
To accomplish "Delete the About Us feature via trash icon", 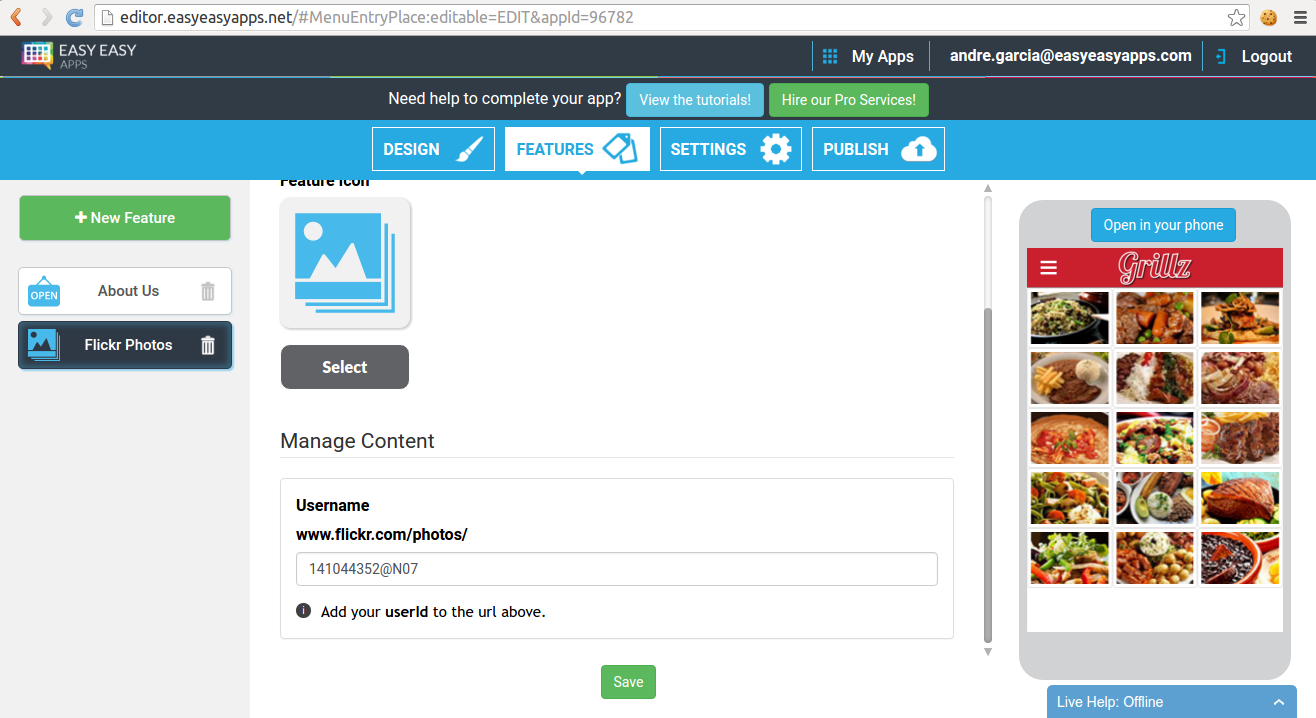I will [207, 291].
